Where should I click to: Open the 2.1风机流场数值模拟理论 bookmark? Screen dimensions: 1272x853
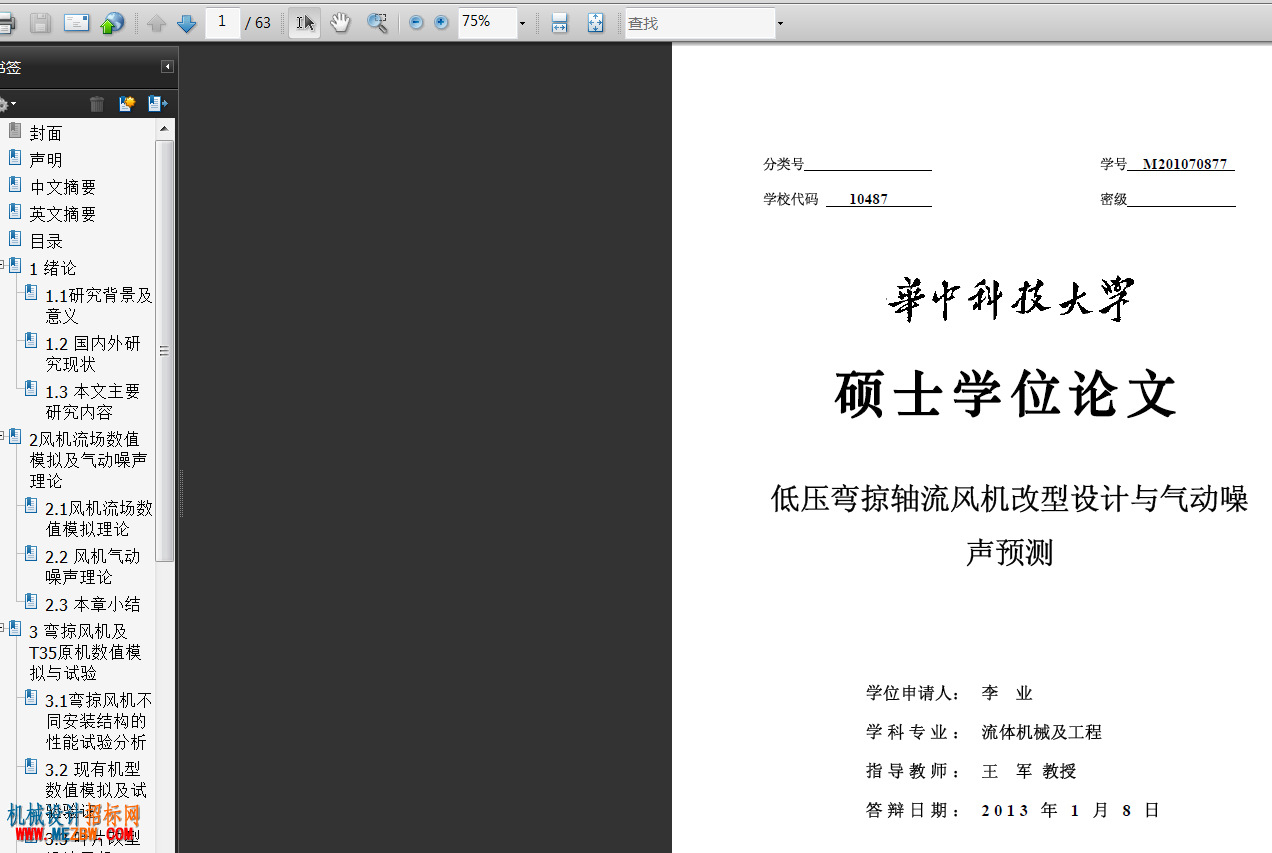coord(99,518)
